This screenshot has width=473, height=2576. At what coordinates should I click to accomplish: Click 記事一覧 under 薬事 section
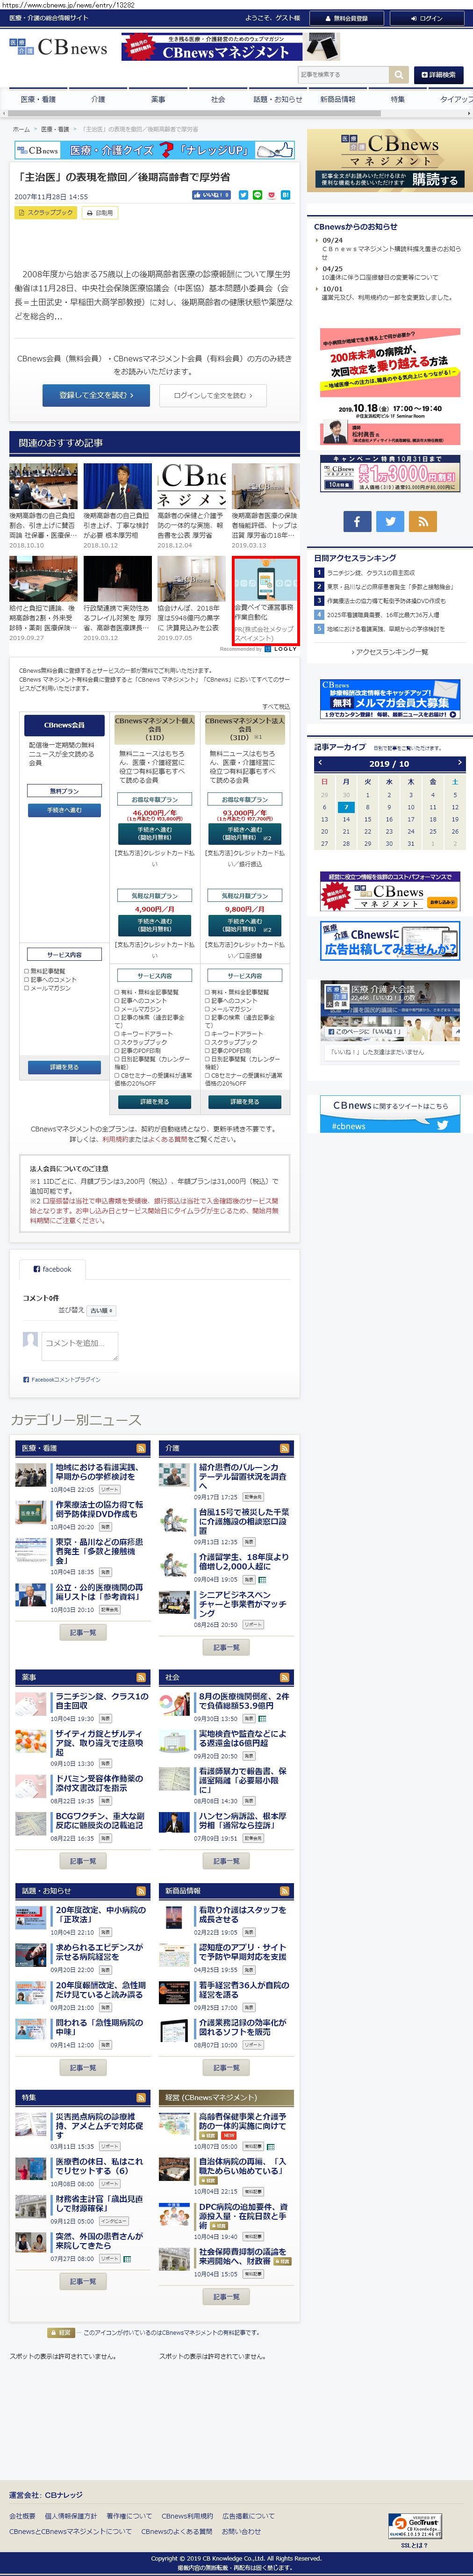pyautogui.click(x=83, y=1861)
